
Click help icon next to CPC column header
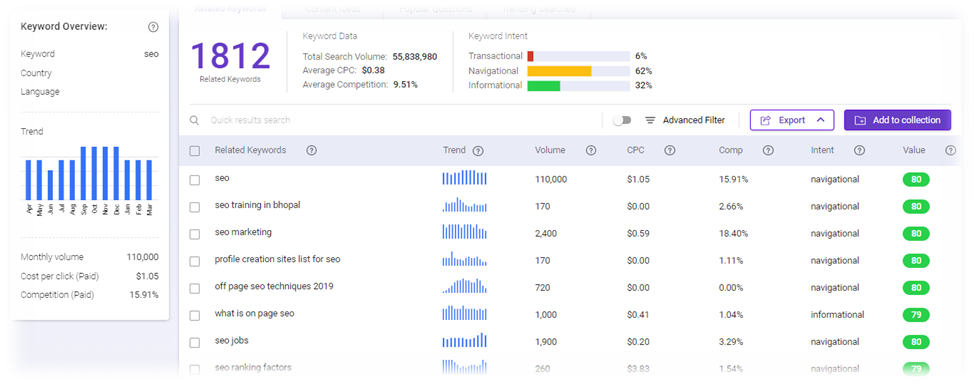[x=670, y=150]
